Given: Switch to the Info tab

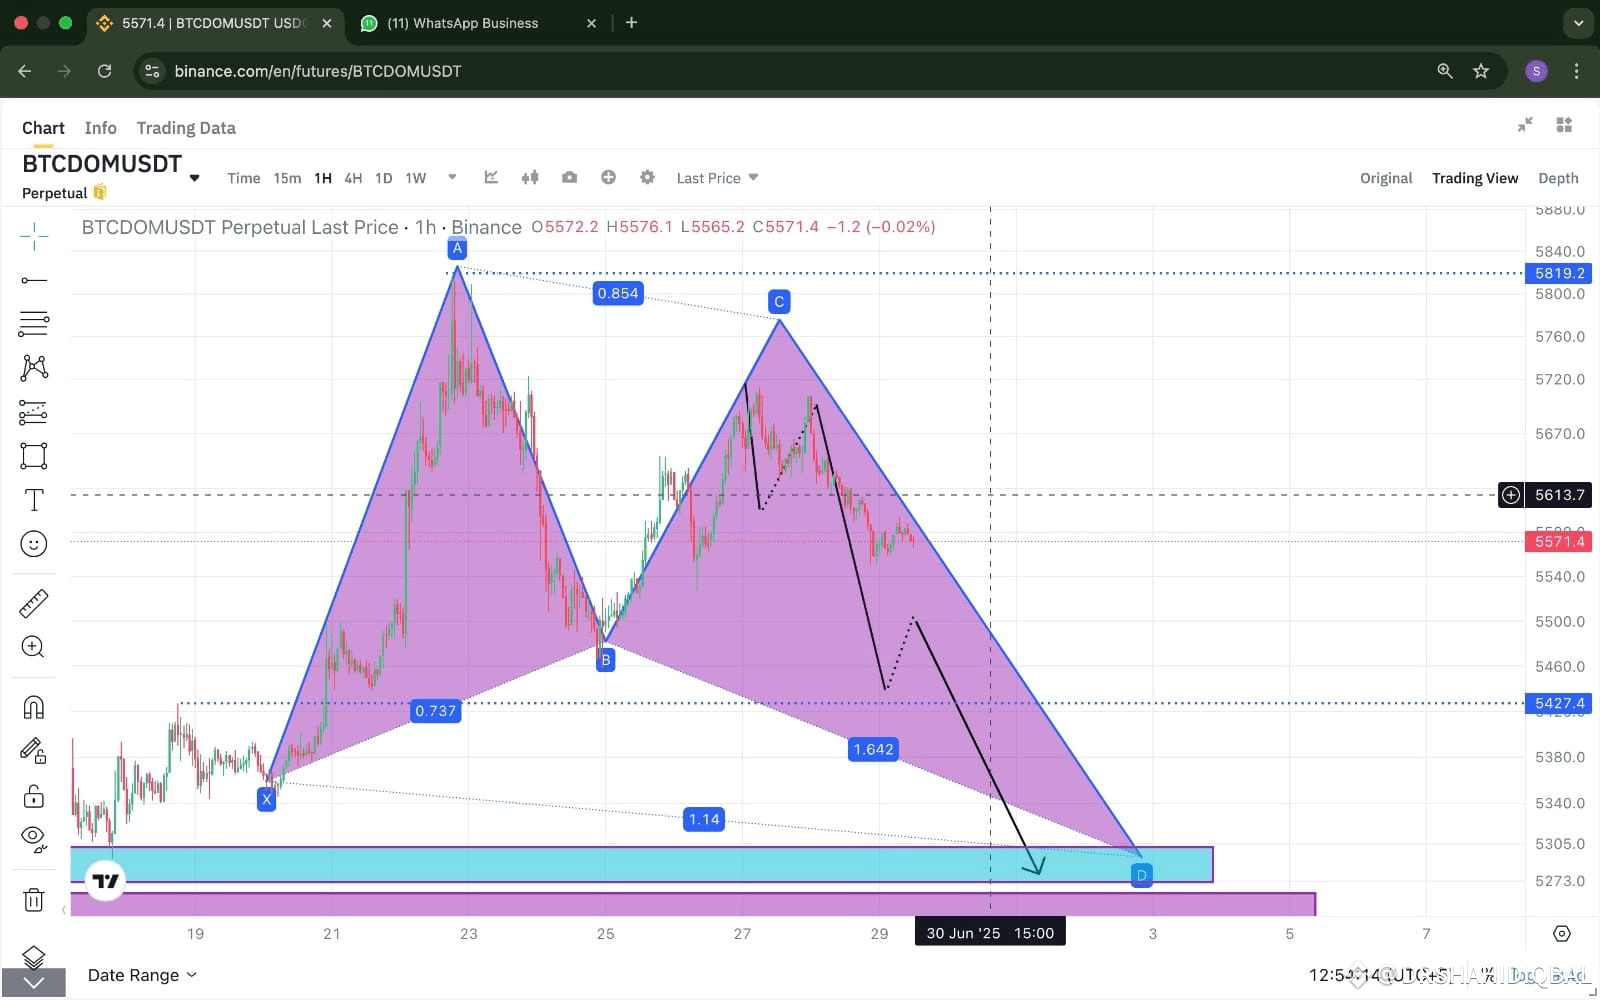Looking at the screenshot, I should coord(100,128).
